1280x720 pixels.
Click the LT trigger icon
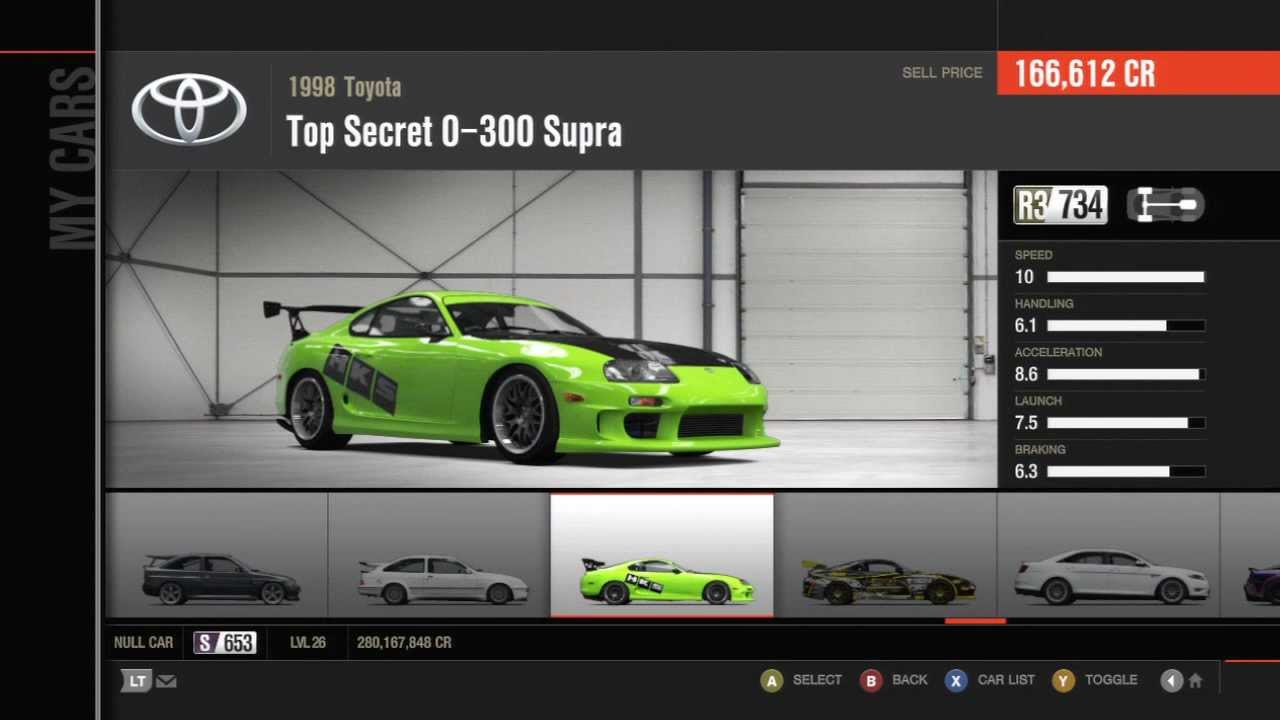[x=136, y=681]
